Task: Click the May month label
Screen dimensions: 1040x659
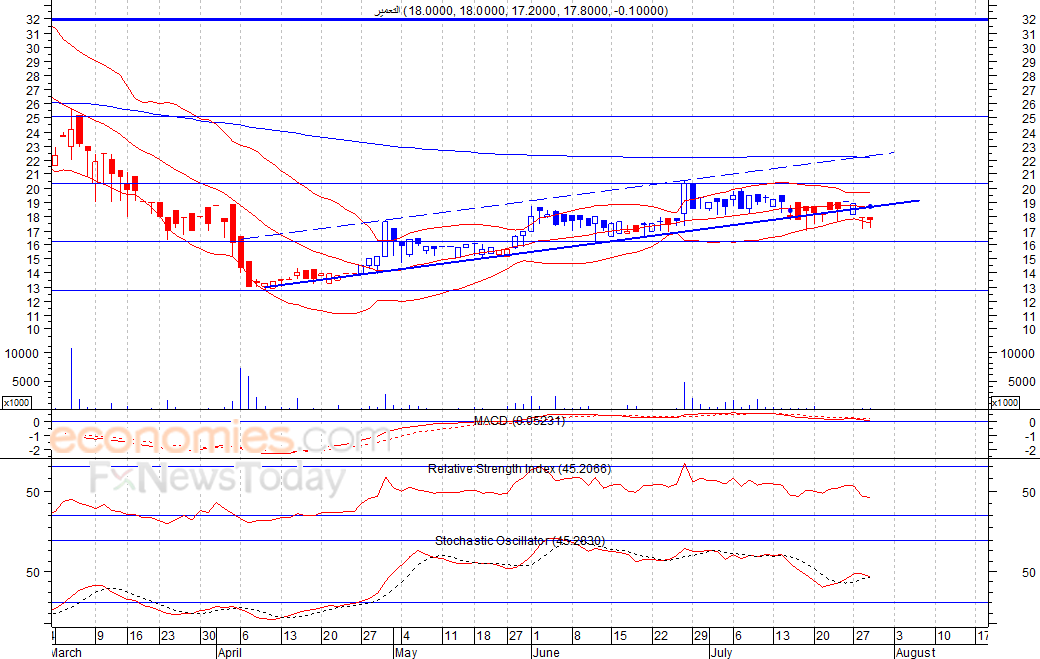Action: coord(405,652)
